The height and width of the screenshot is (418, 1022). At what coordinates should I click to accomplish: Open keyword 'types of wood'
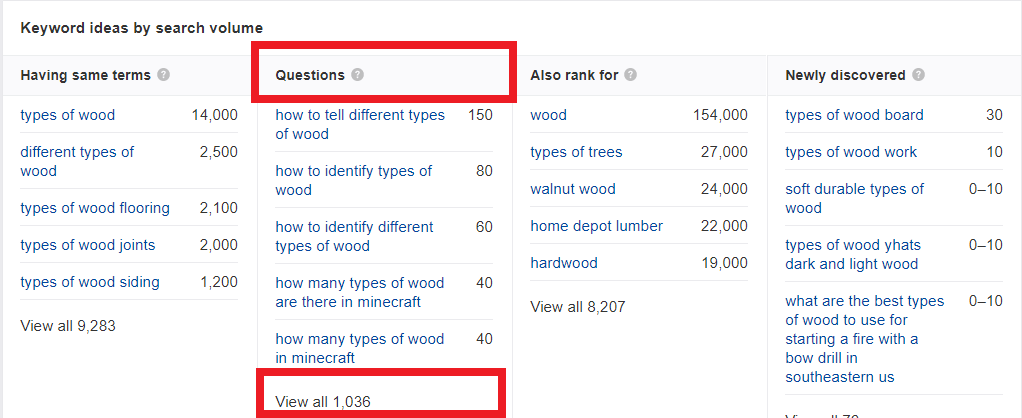click(x=68, y=115)
